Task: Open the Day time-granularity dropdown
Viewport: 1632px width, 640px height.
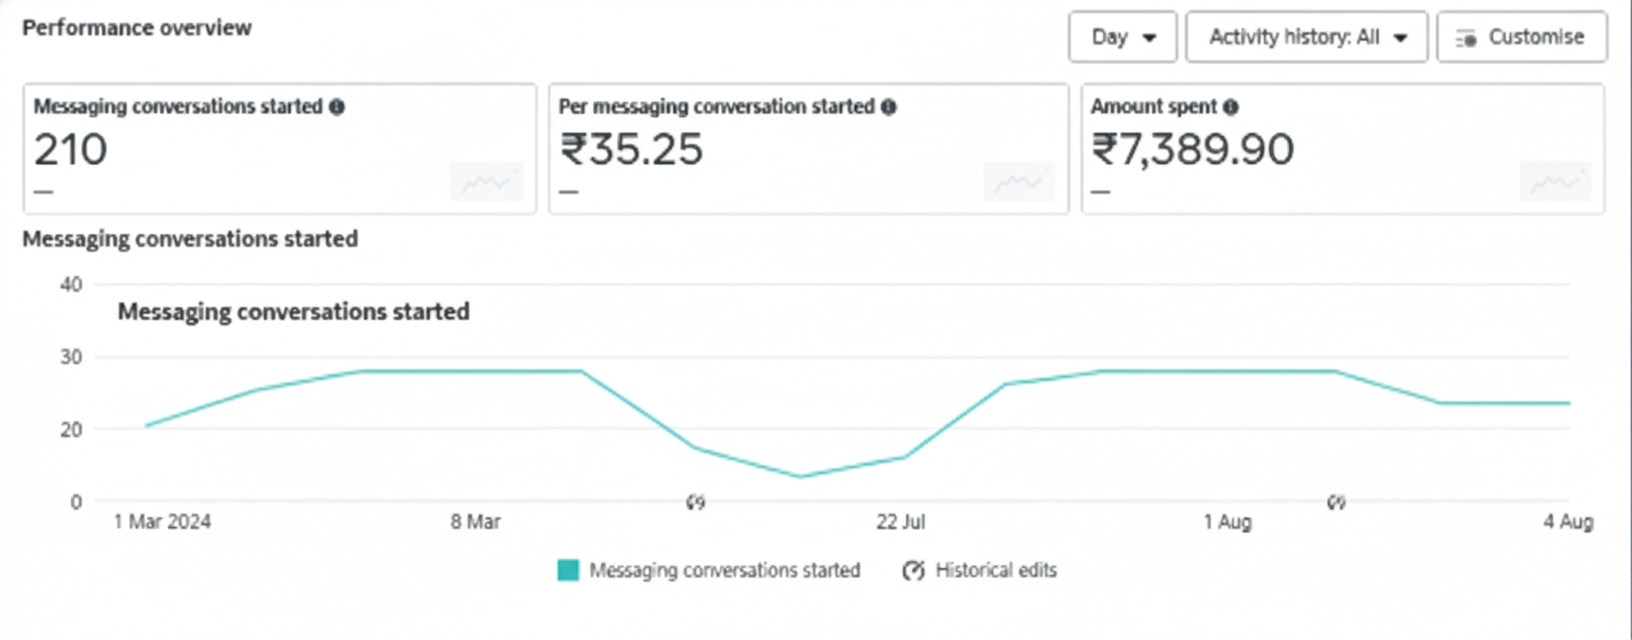Action: [x=1122, y=38]
